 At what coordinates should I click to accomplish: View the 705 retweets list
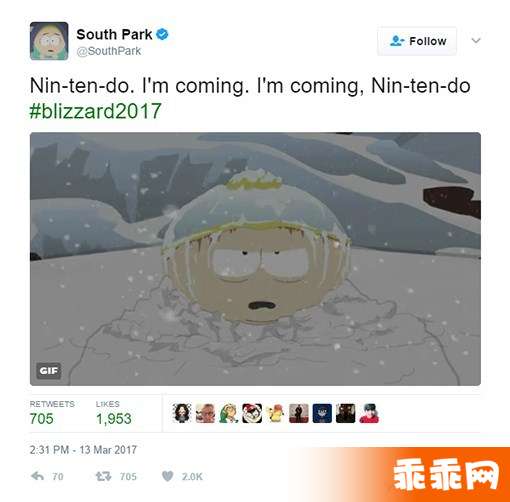tap(52, 413)
